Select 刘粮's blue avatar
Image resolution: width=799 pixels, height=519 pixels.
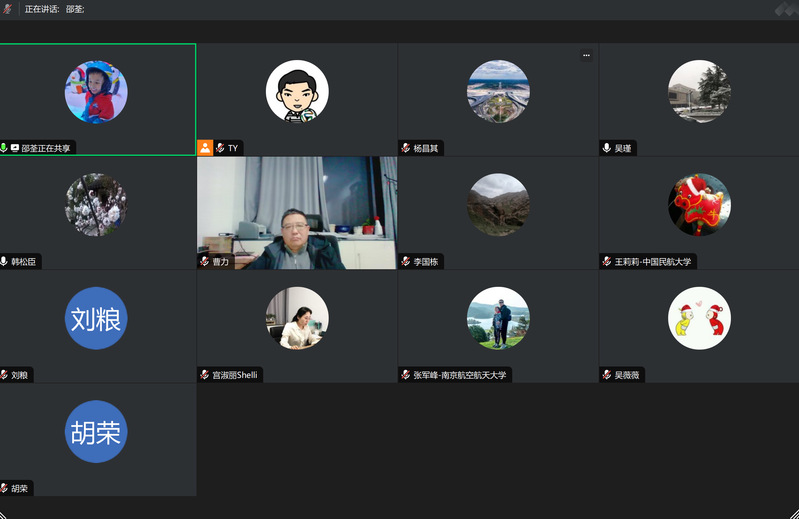coord(97,319)
